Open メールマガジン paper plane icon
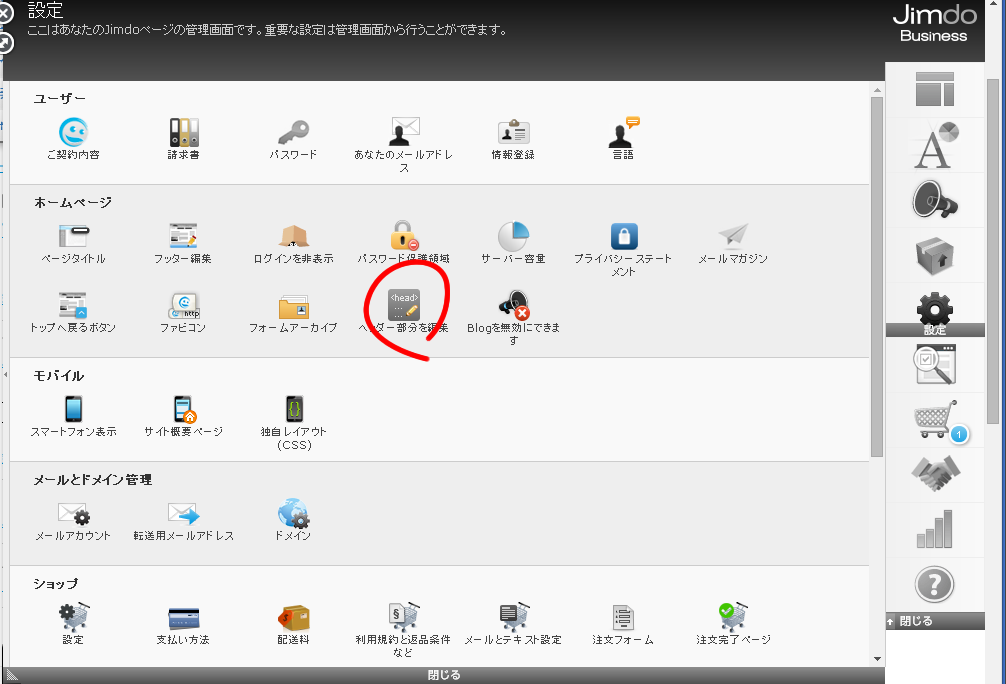This screenshot has width=1006, height=684. pyautogui.click(x=733, y=236)
